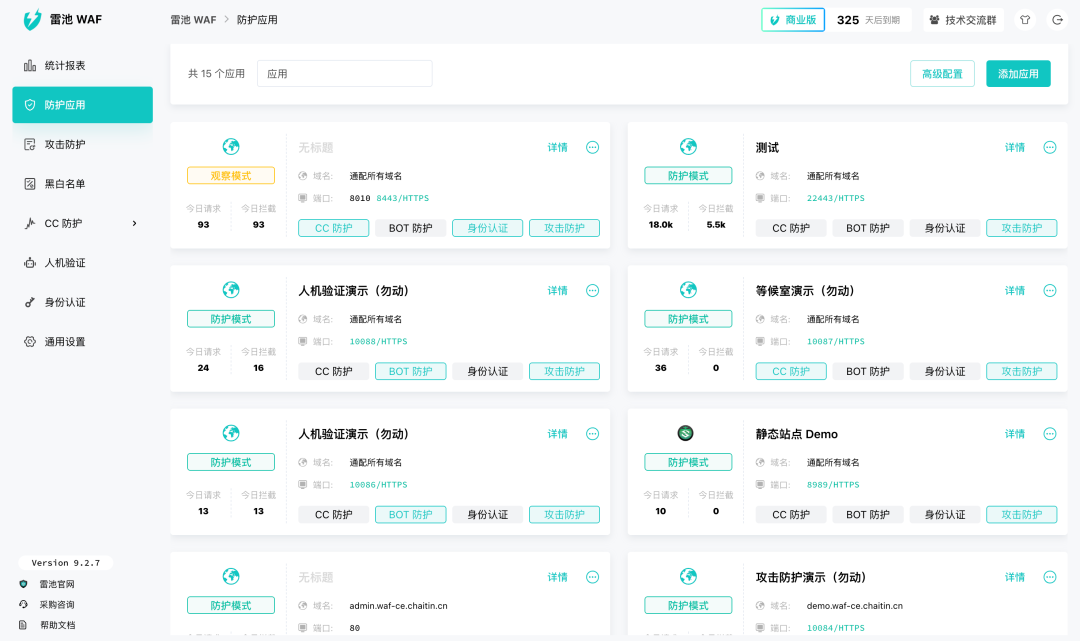
Task: Select 防护应用 in the sidebar
Action: click(83, 105)
